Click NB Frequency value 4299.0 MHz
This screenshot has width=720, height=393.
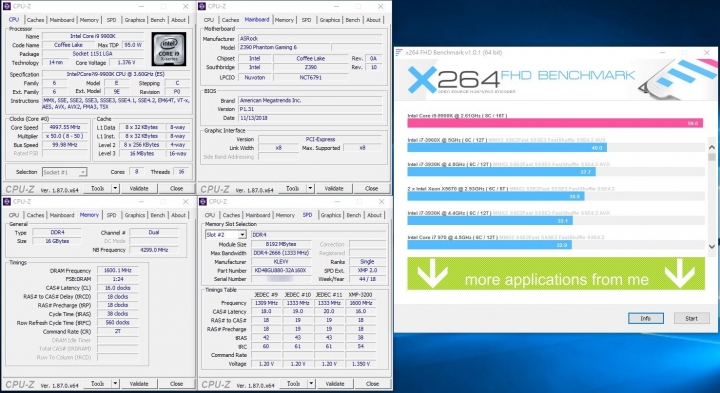click(x=154, y=250)
